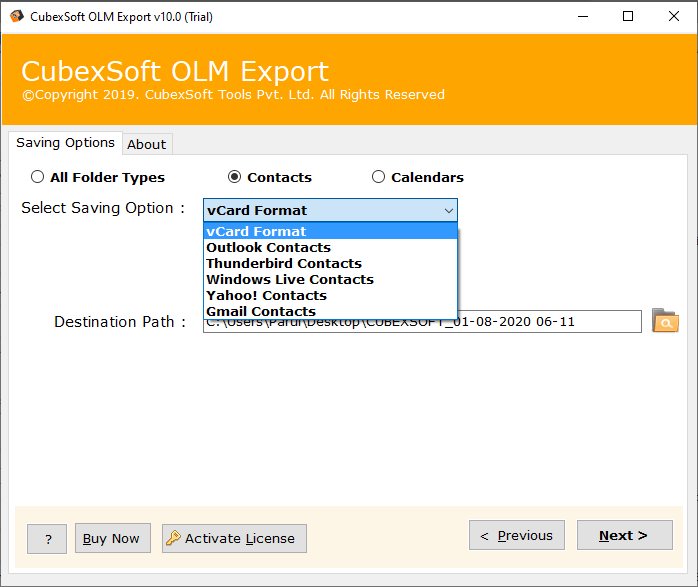Click the Buy Now button
The height and width of the screenshot is (587, 698).
113,538
